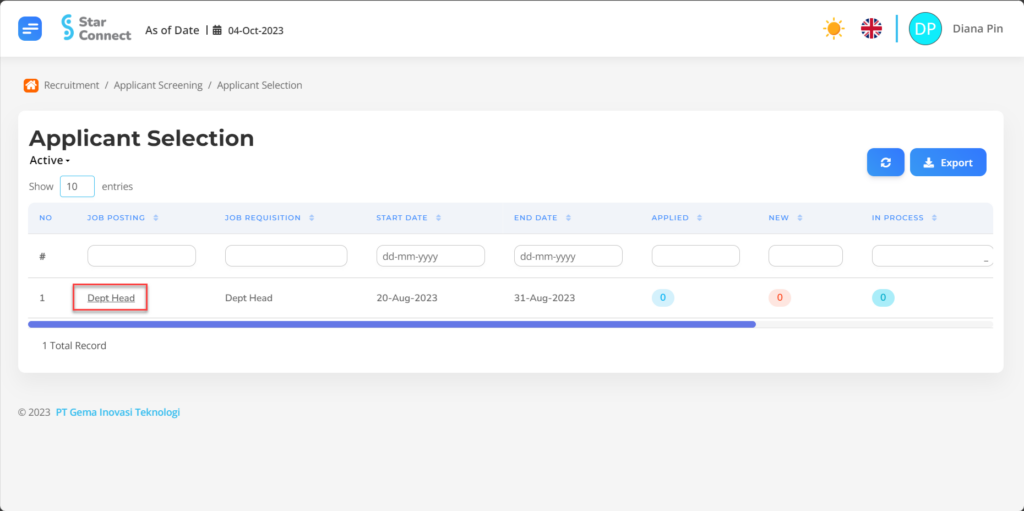
Task: Click the 04-Oct-2023 date value
Action: pos(255,30)
